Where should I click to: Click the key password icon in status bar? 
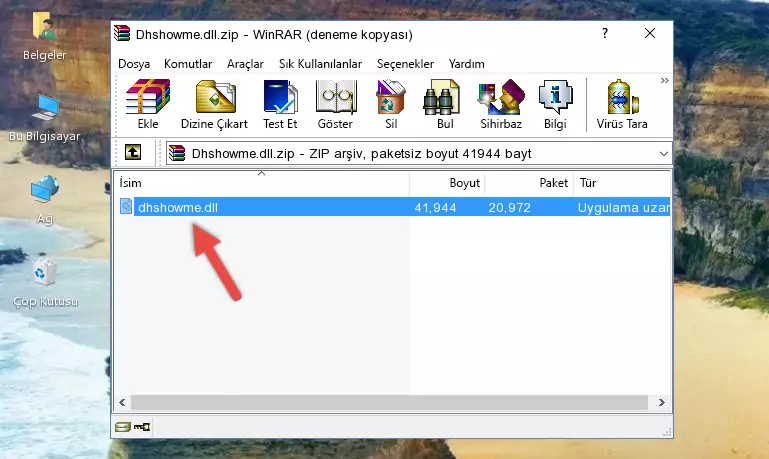tap(142, 427)
